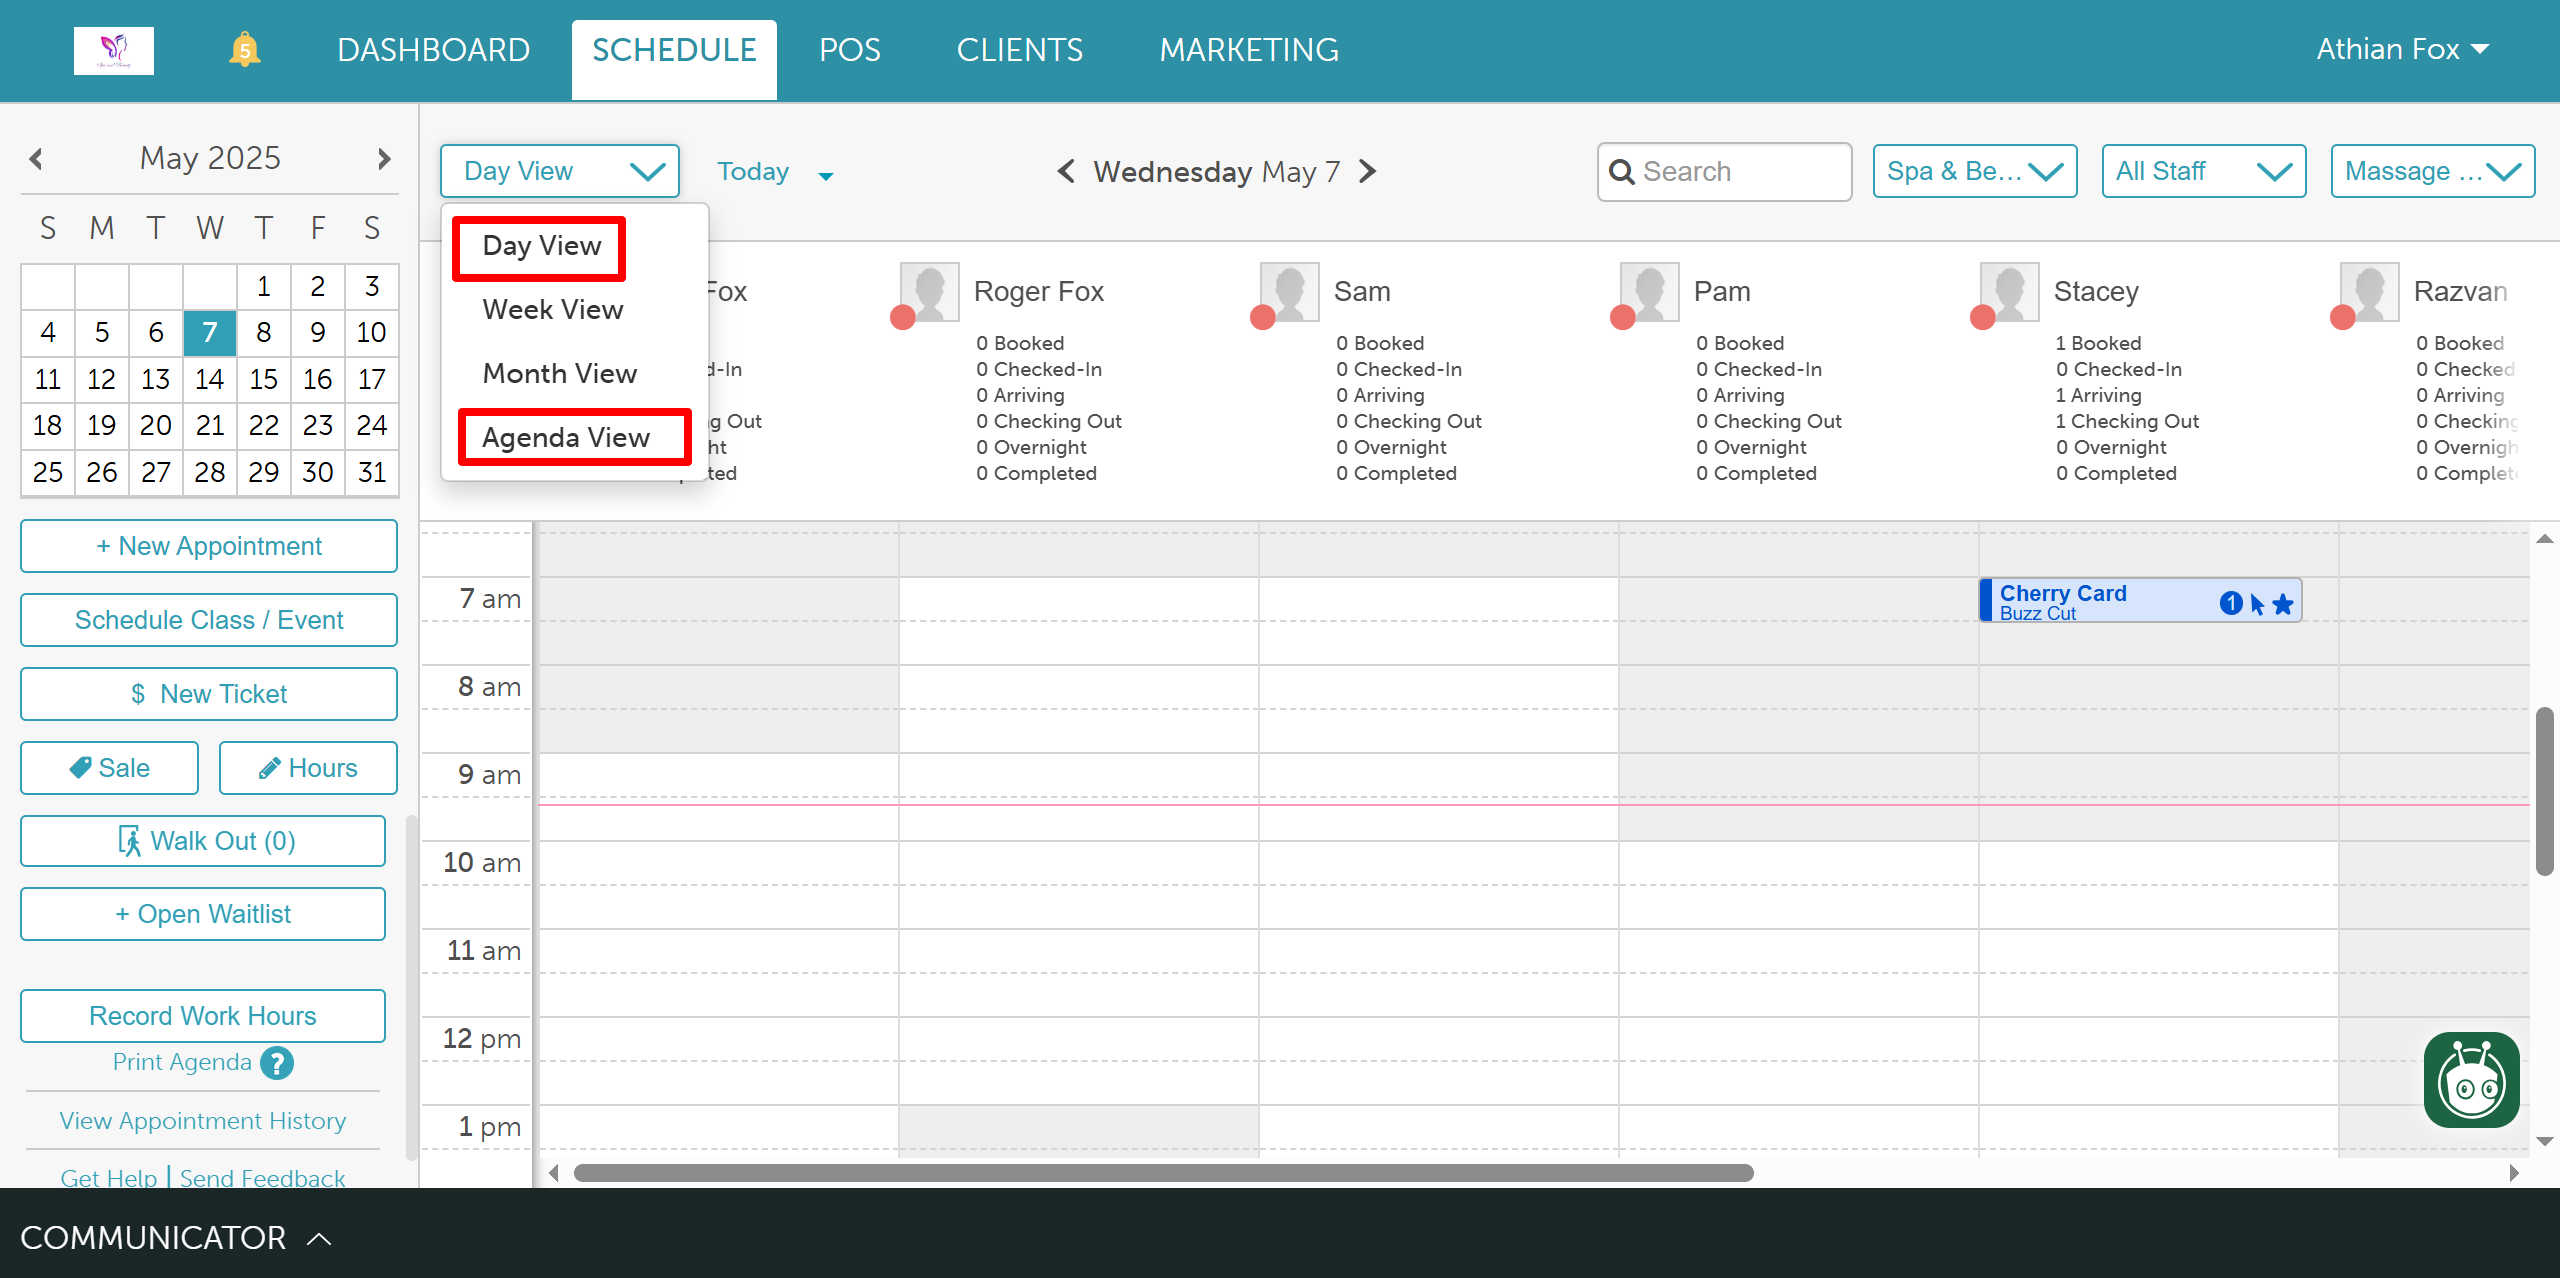Go to the previous day arrow beside Wednesday
This screenshot has width=2560, height=1278.
pos(1066,172)
